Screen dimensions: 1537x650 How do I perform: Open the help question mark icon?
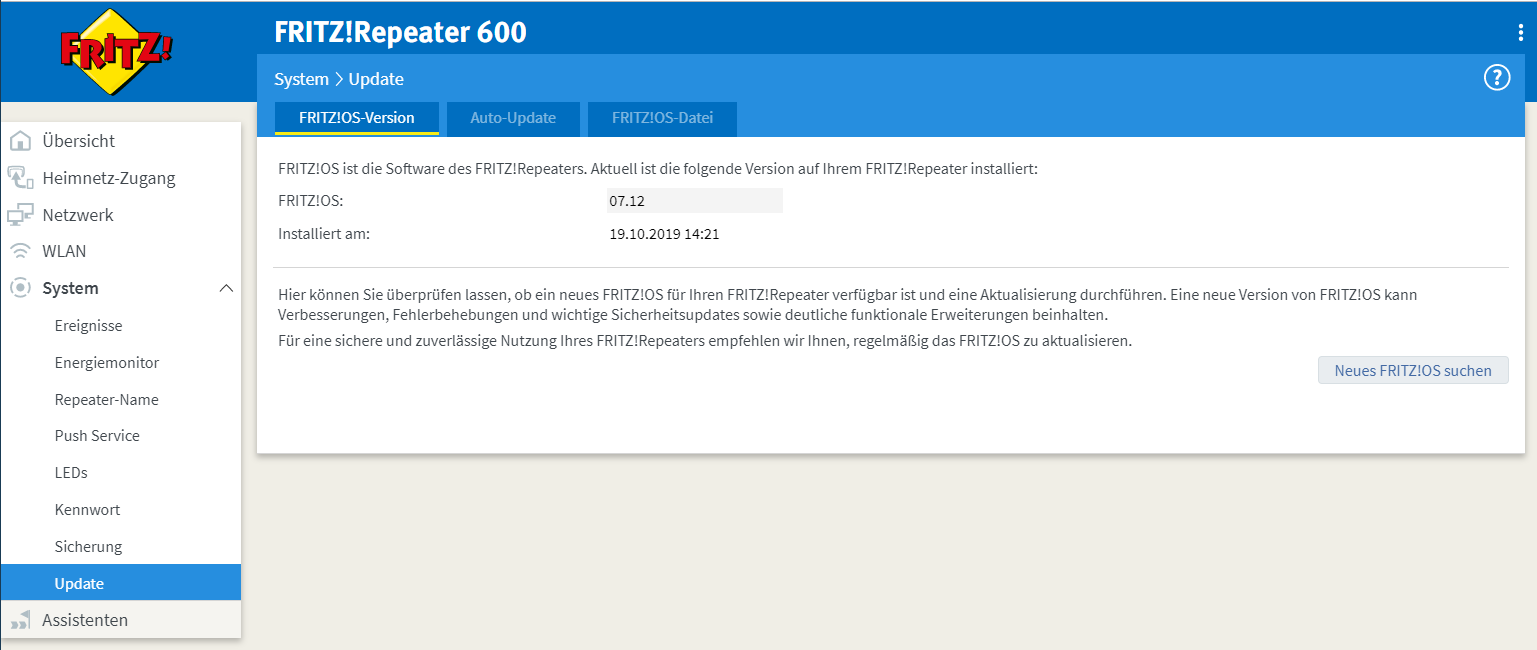coord(1496,78)
